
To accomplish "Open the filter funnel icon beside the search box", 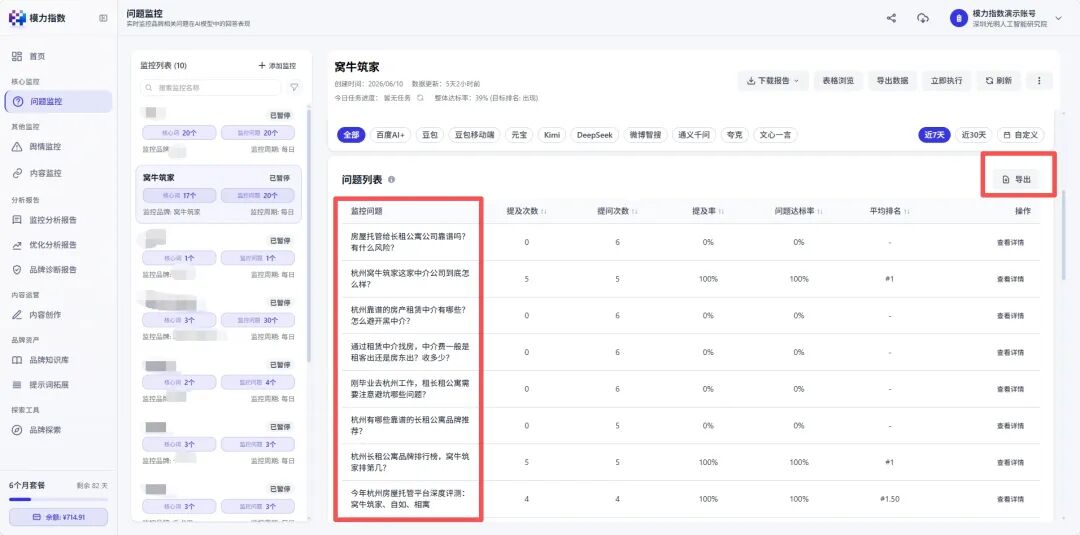I will [x=294, y=87].
